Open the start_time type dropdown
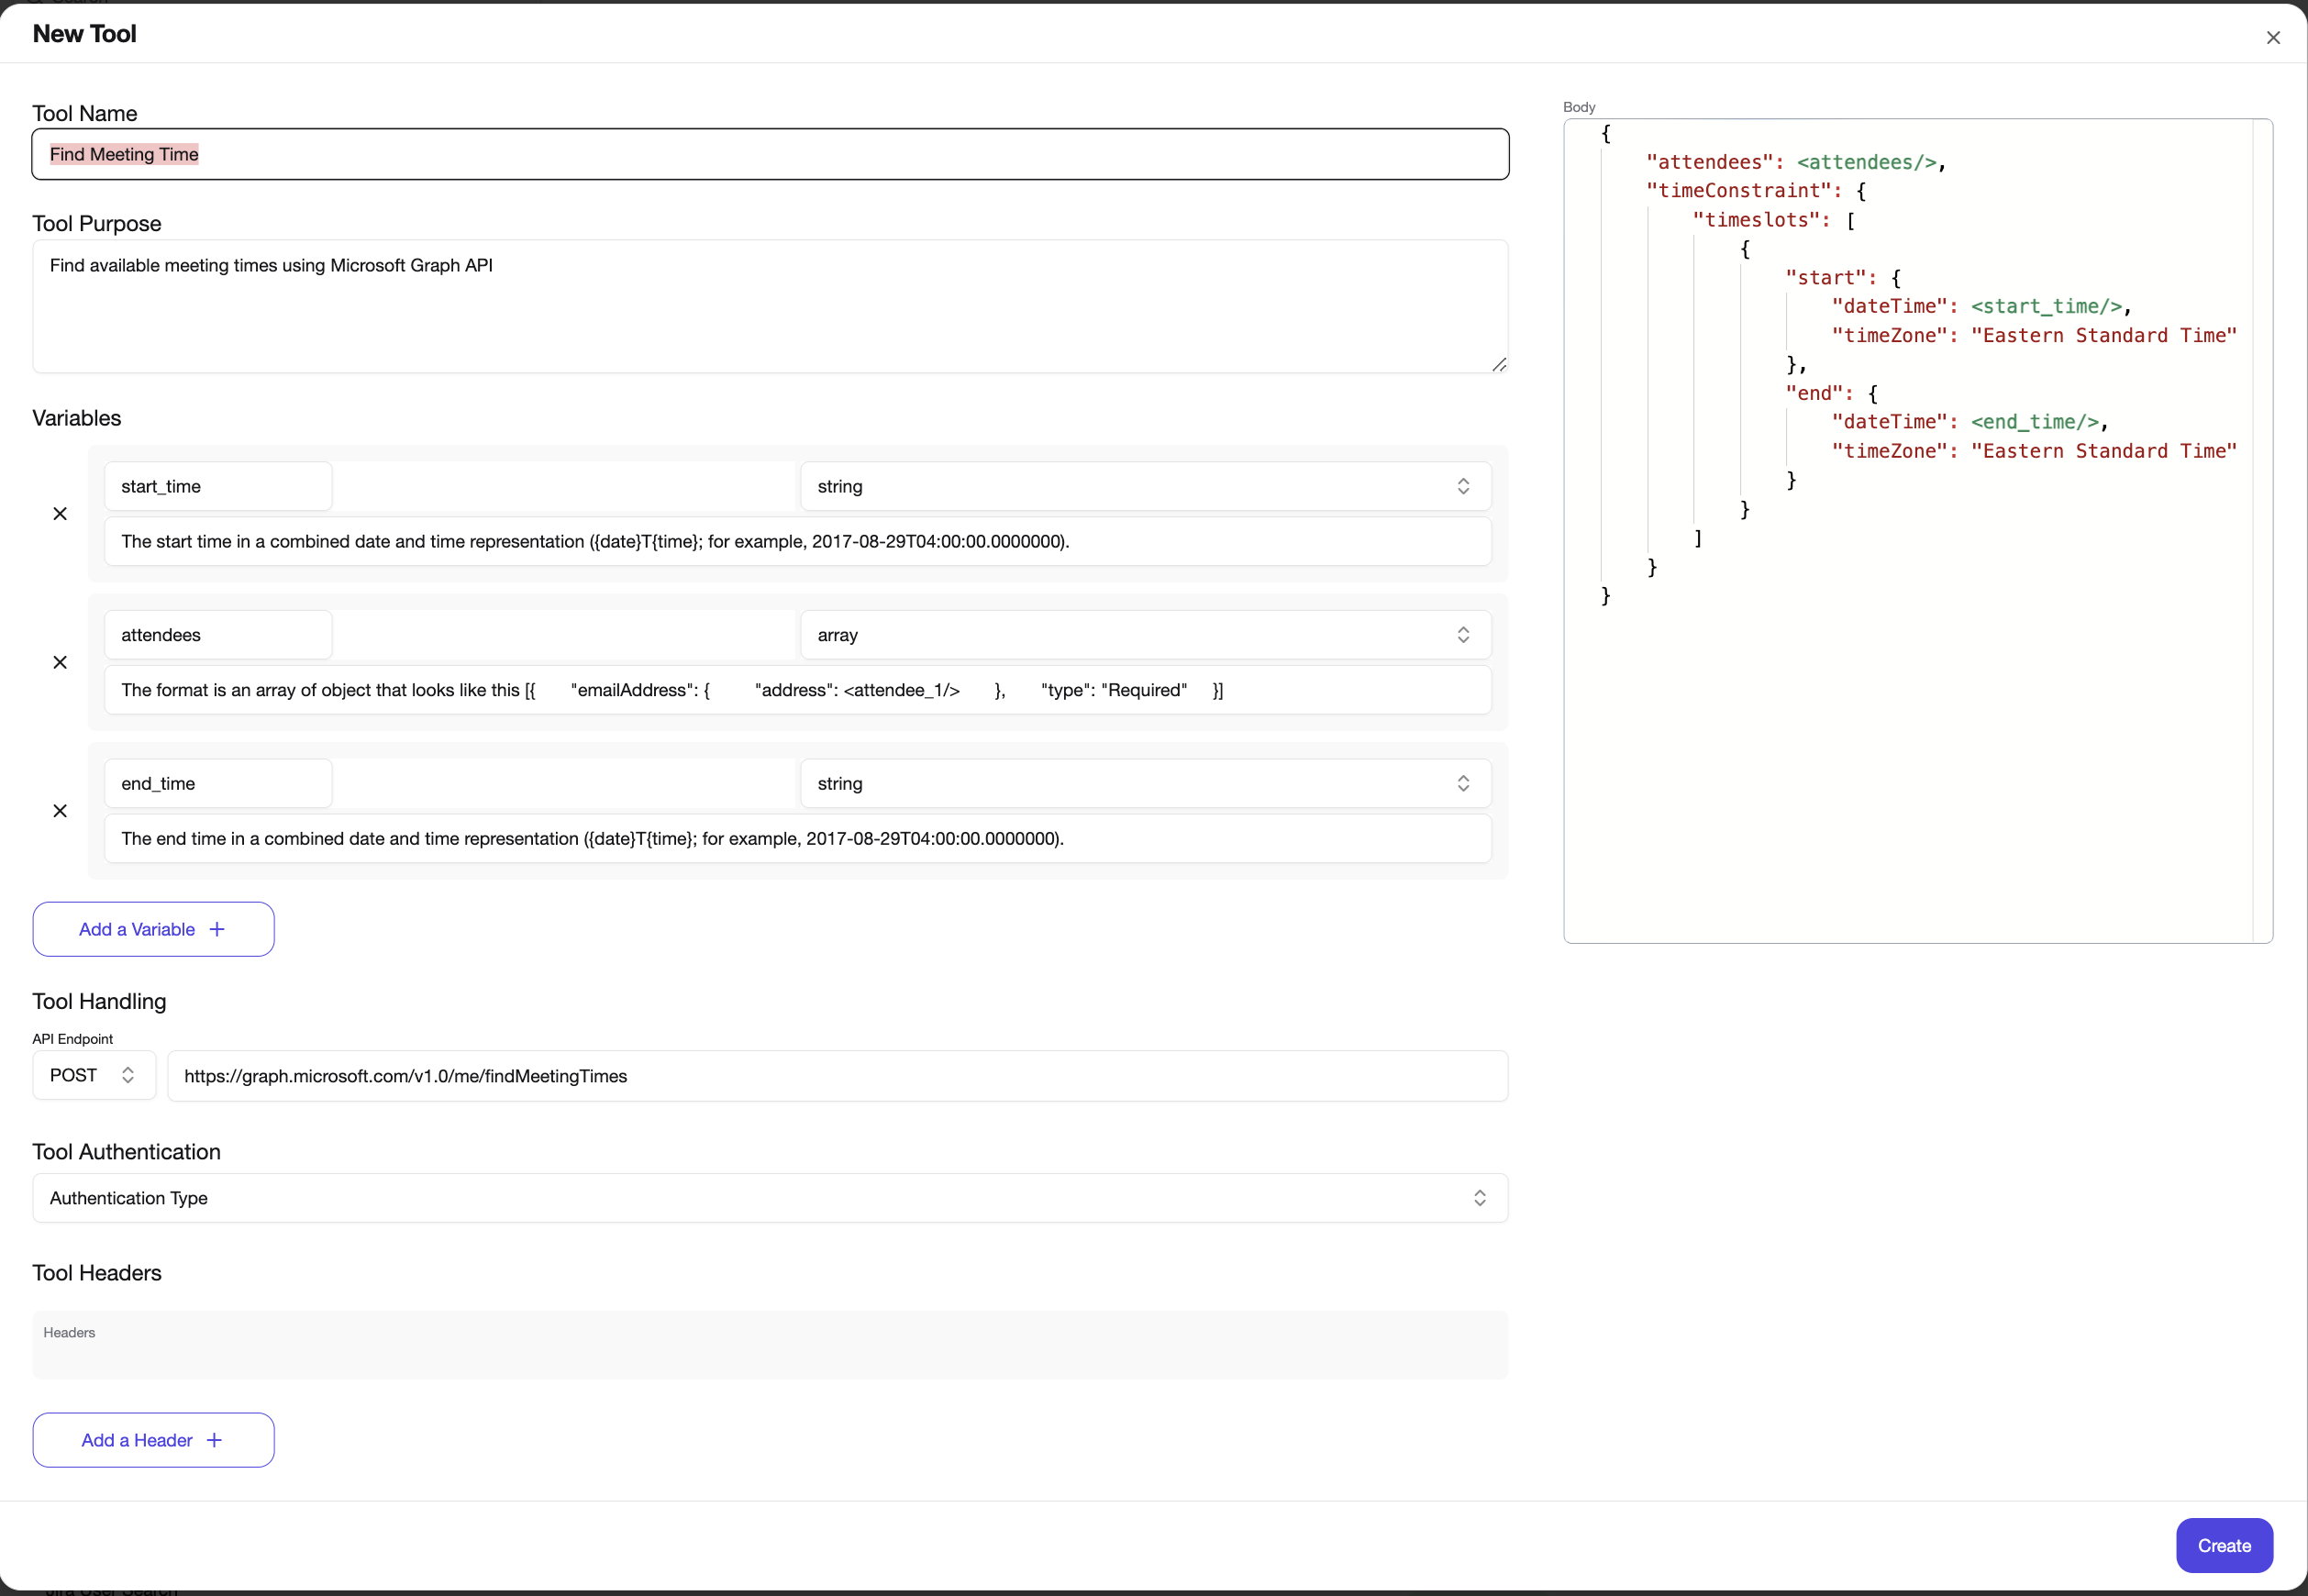Image resolution: width=2308 pixels, height=1596 pixels. coord(1145,486)
